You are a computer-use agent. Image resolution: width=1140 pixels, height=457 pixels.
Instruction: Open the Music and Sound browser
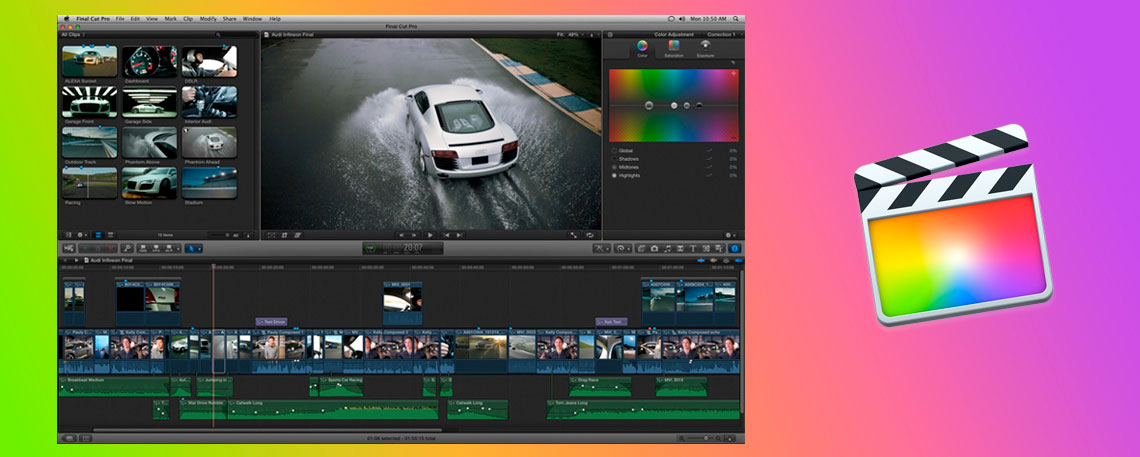point(667,248)
